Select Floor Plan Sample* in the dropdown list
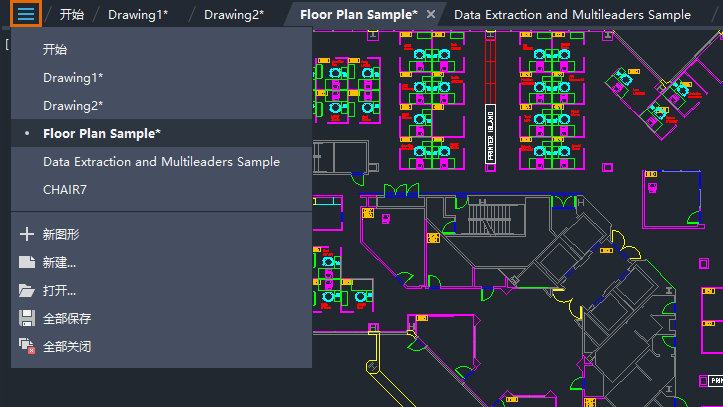Screen dimensions: 723x407 102,133
